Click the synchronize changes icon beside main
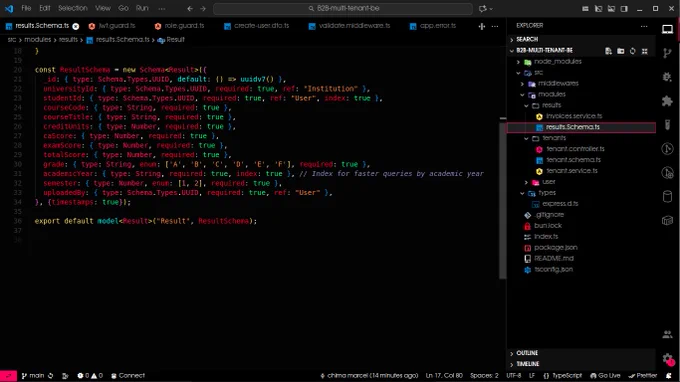Screen dimensions: 680x382 [x=51, y=375]
